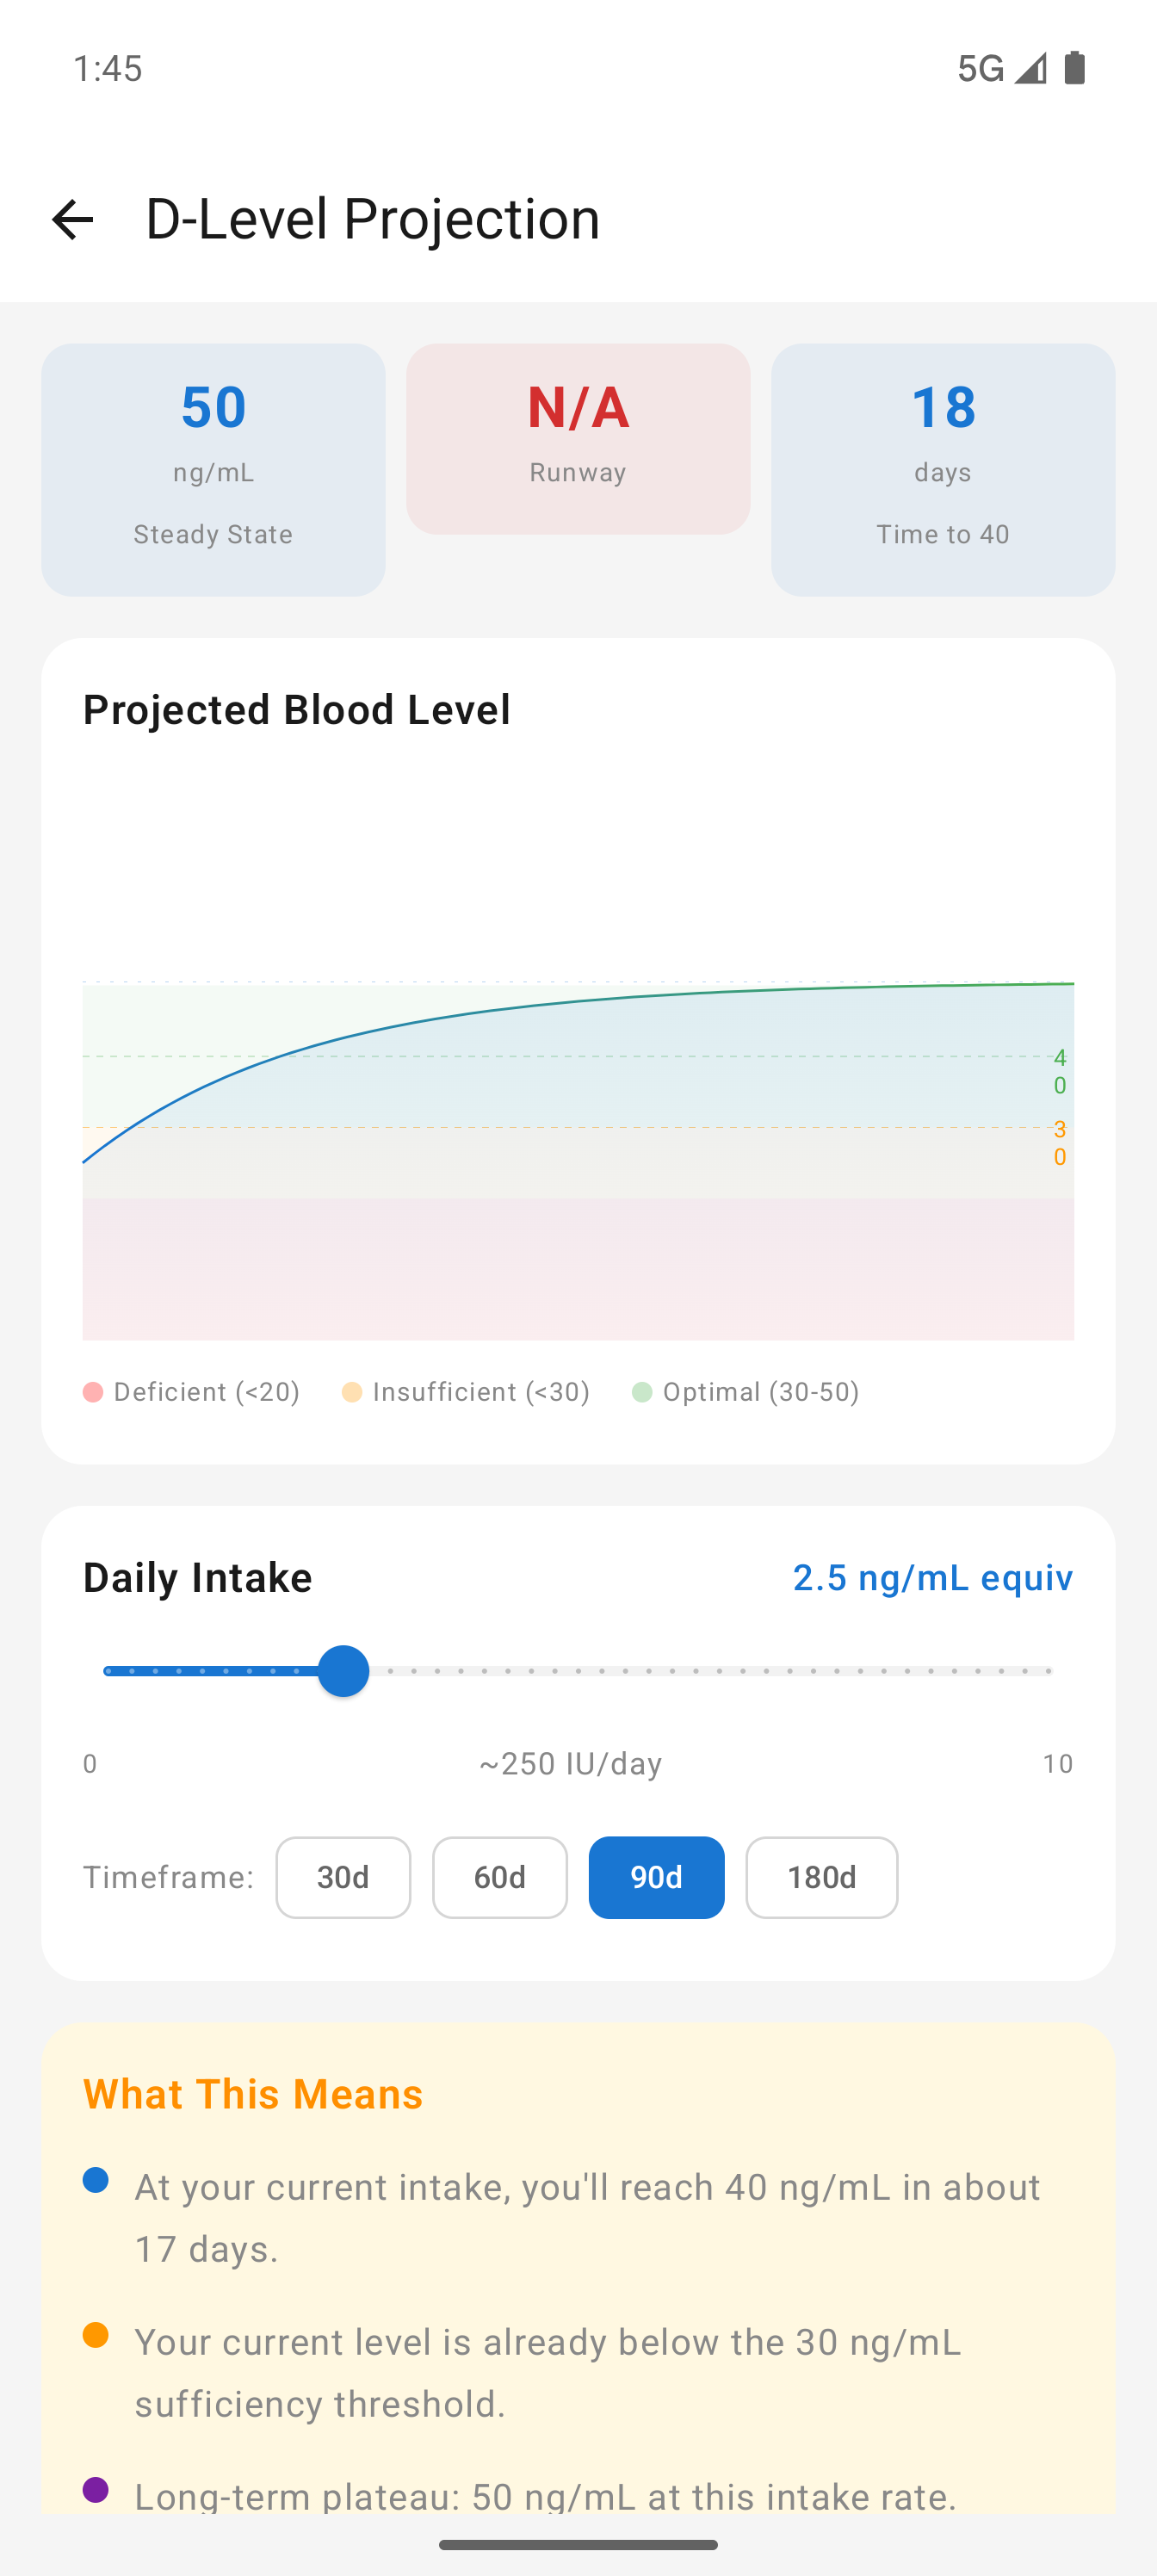
Task: Select the 60d timeframe
Action: [499, 1877]
